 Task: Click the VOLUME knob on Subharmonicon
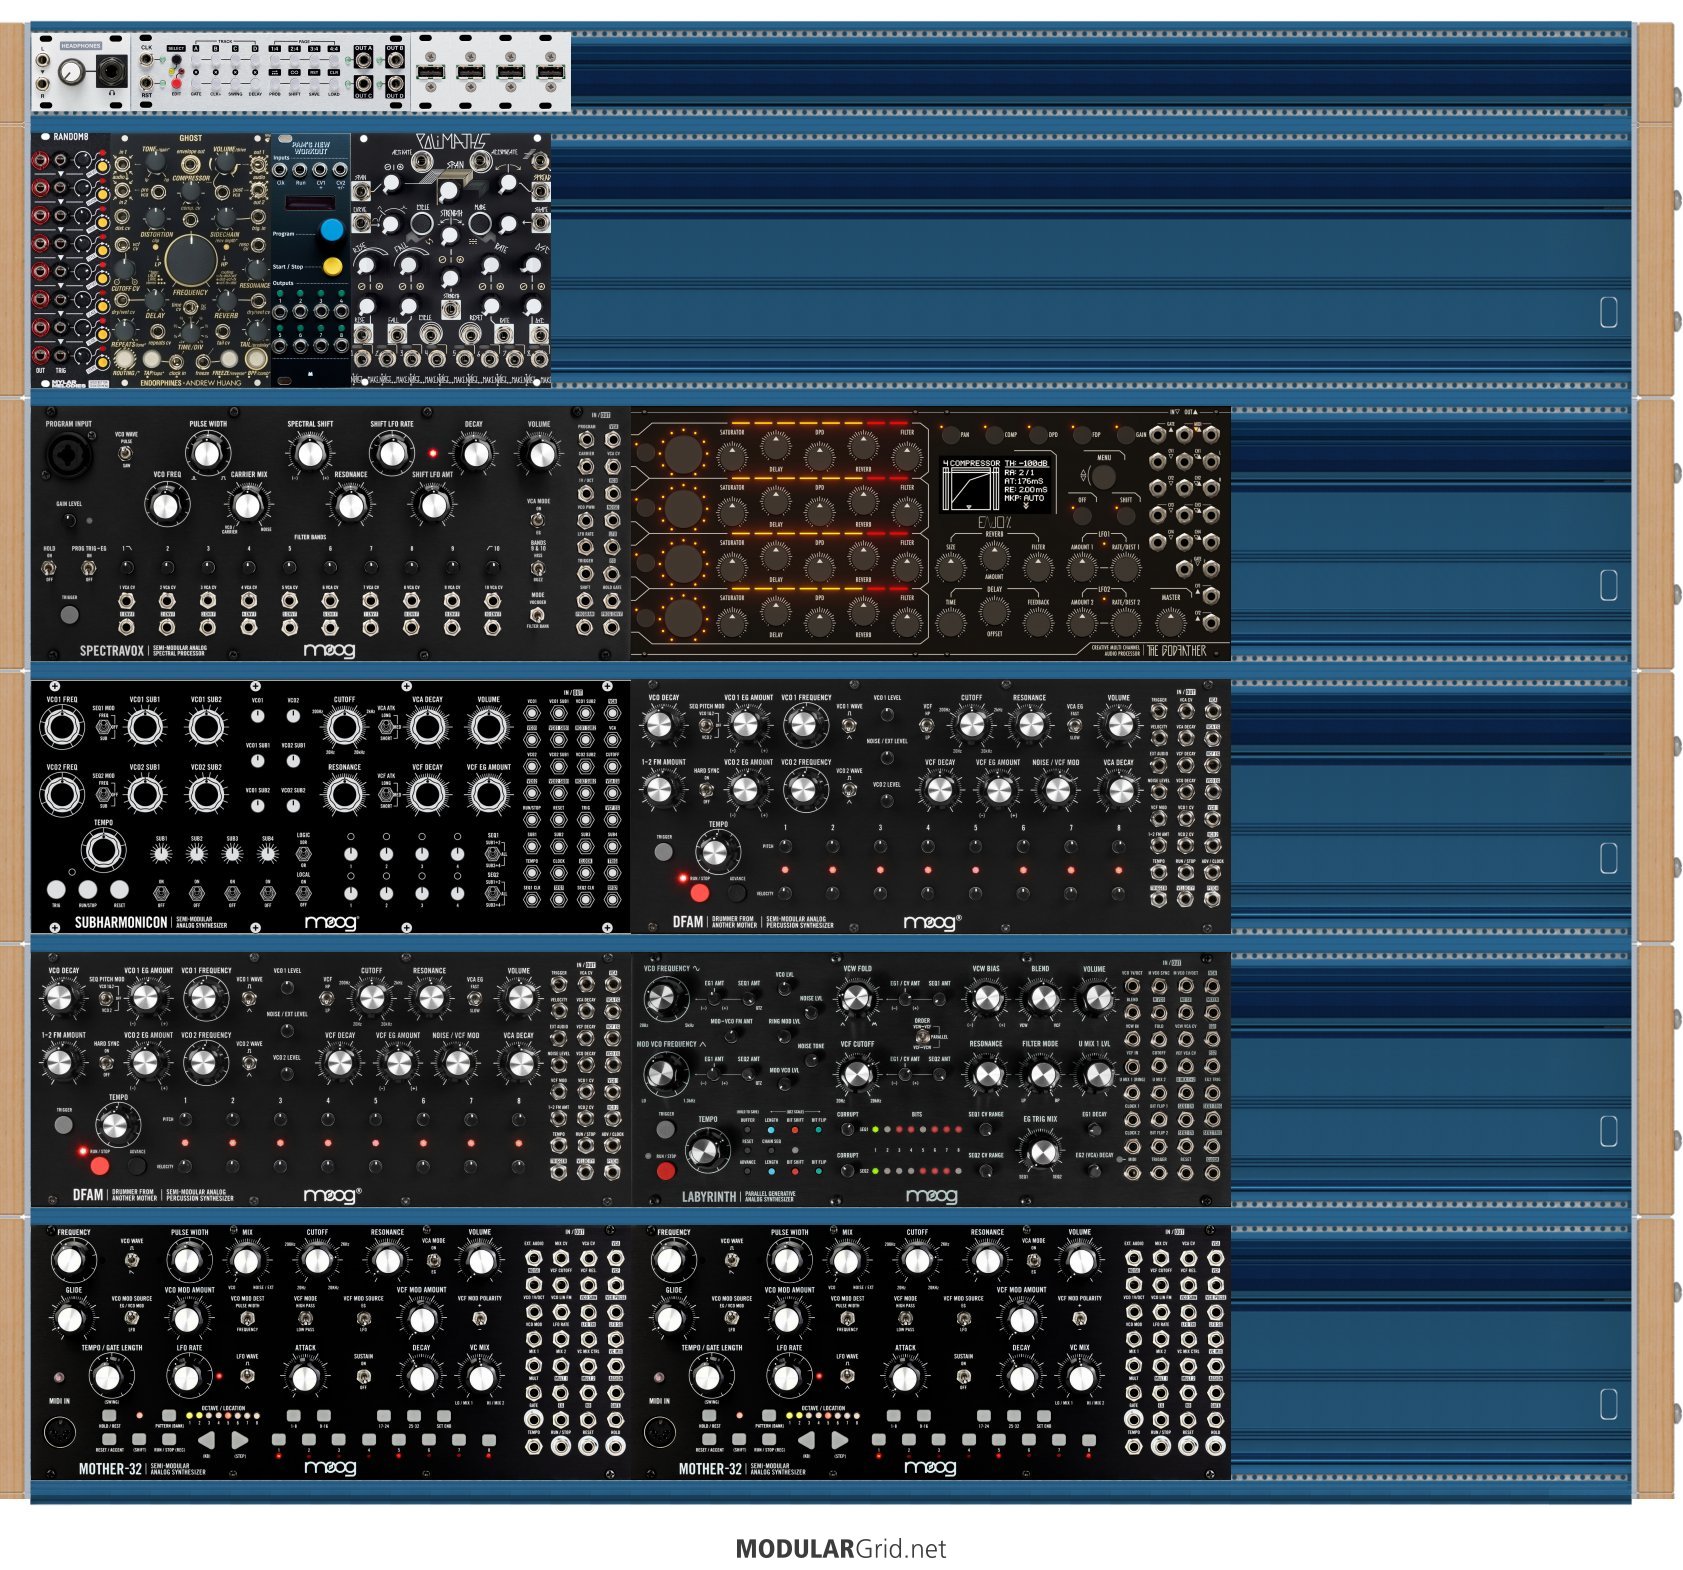coord(488,727)
